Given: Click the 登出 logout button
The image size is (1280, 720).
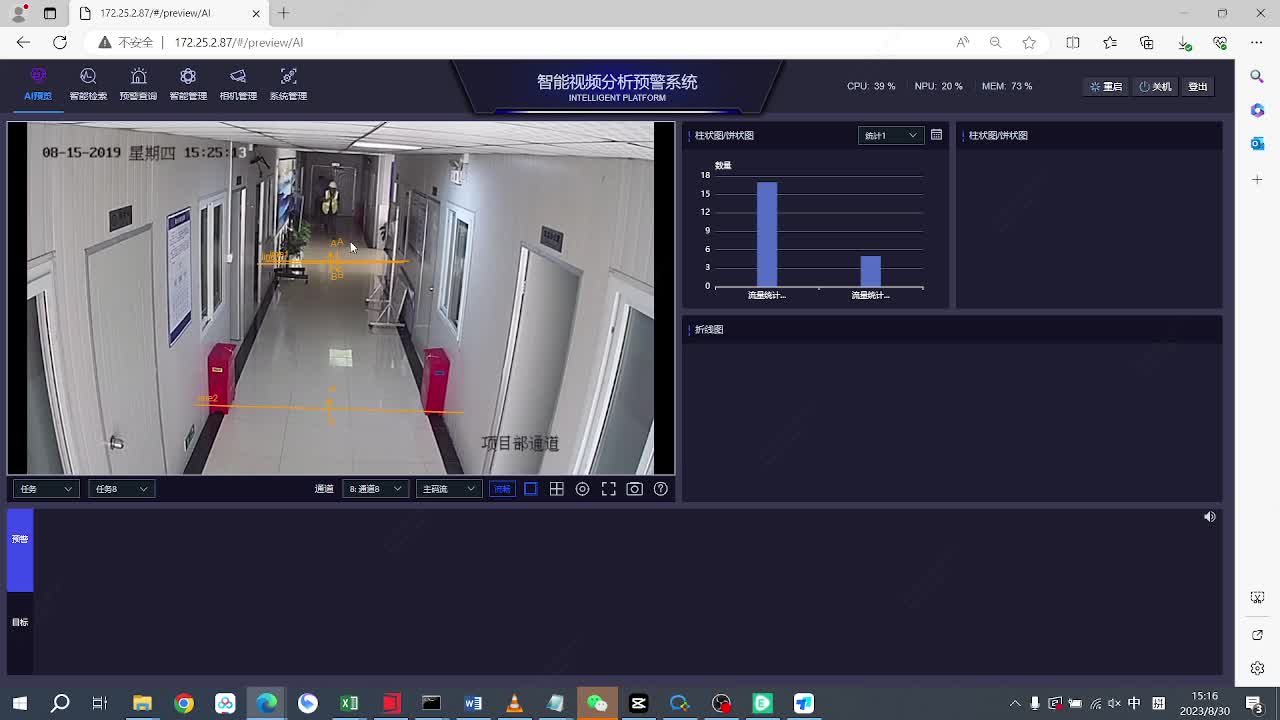Looking at the screenshot, I should point(1197,87).
